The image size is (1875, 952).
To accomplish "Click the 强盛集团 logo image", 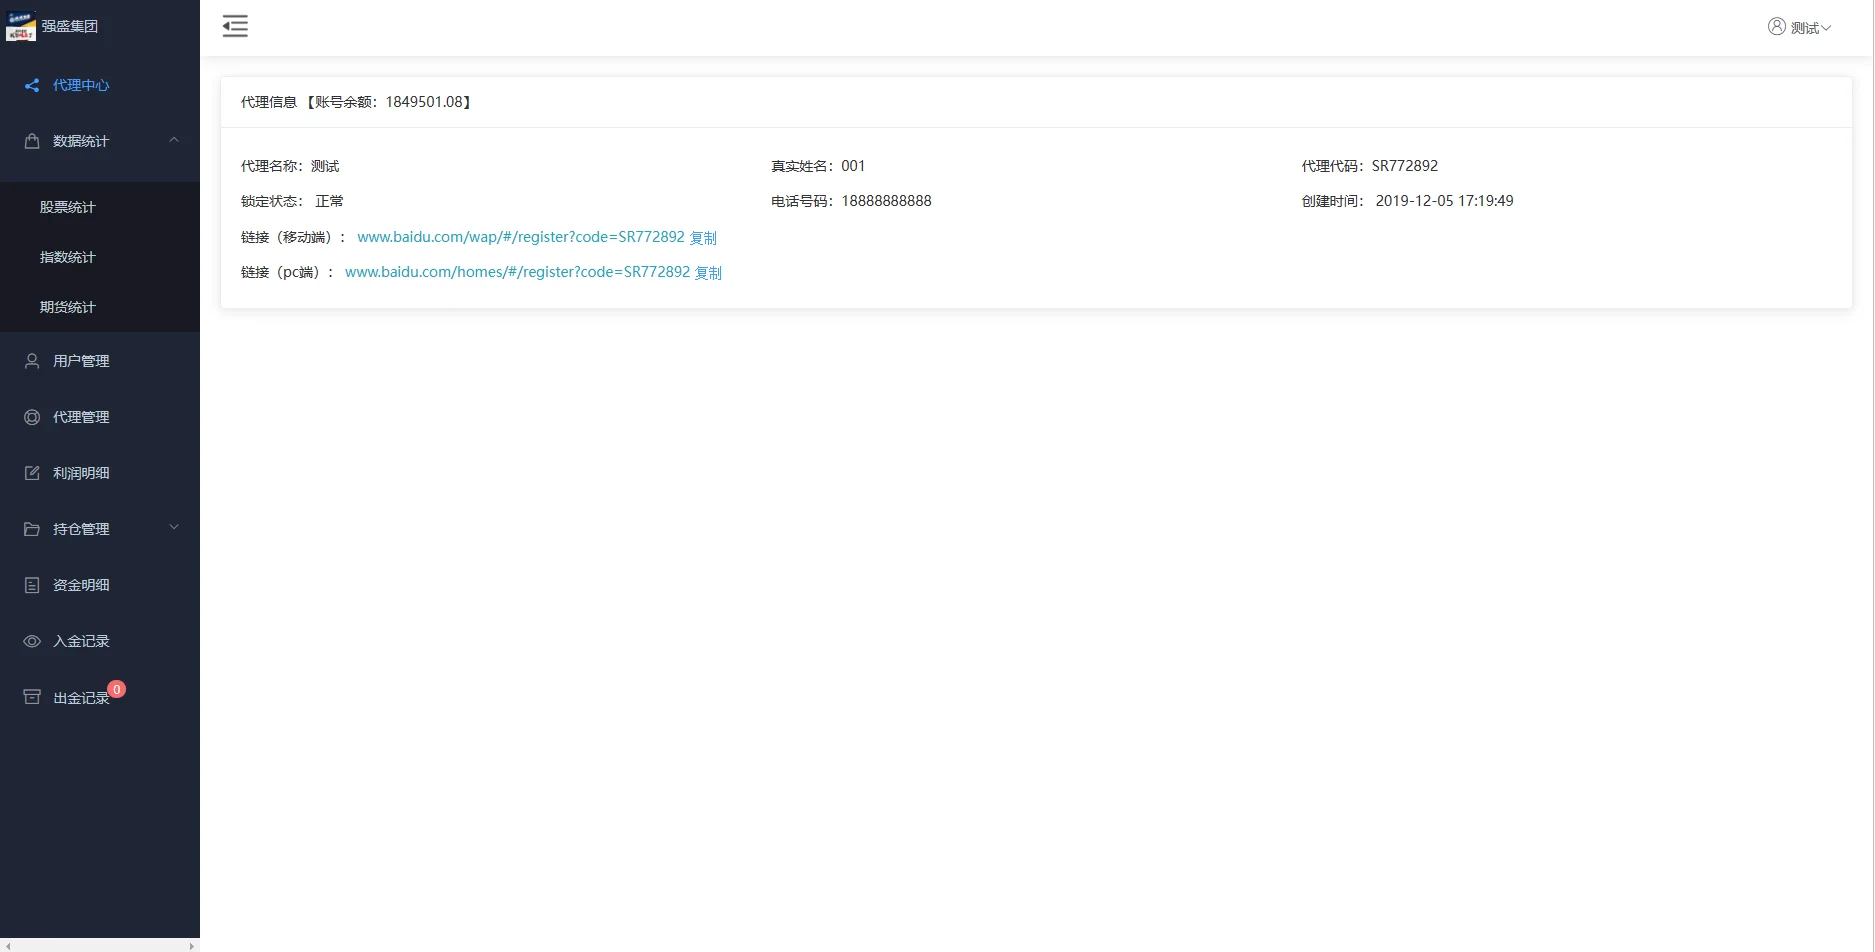I will (20, 27).
